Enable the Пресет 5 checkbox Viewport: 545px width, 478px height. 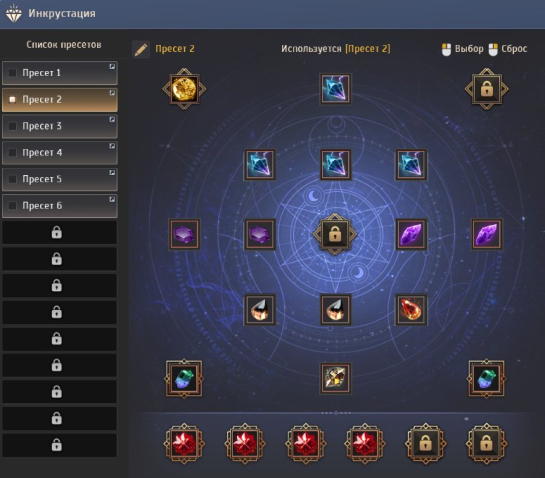pyautogui.click(x=13, y=179)
